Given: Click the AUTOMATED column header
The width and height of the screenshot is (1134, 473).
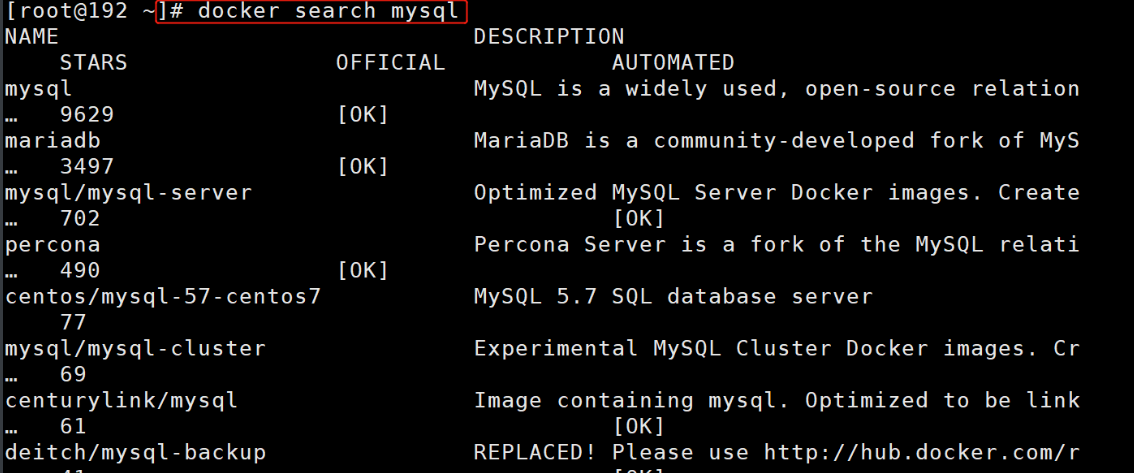Looking at the screenshot, I should coord(673,63).
